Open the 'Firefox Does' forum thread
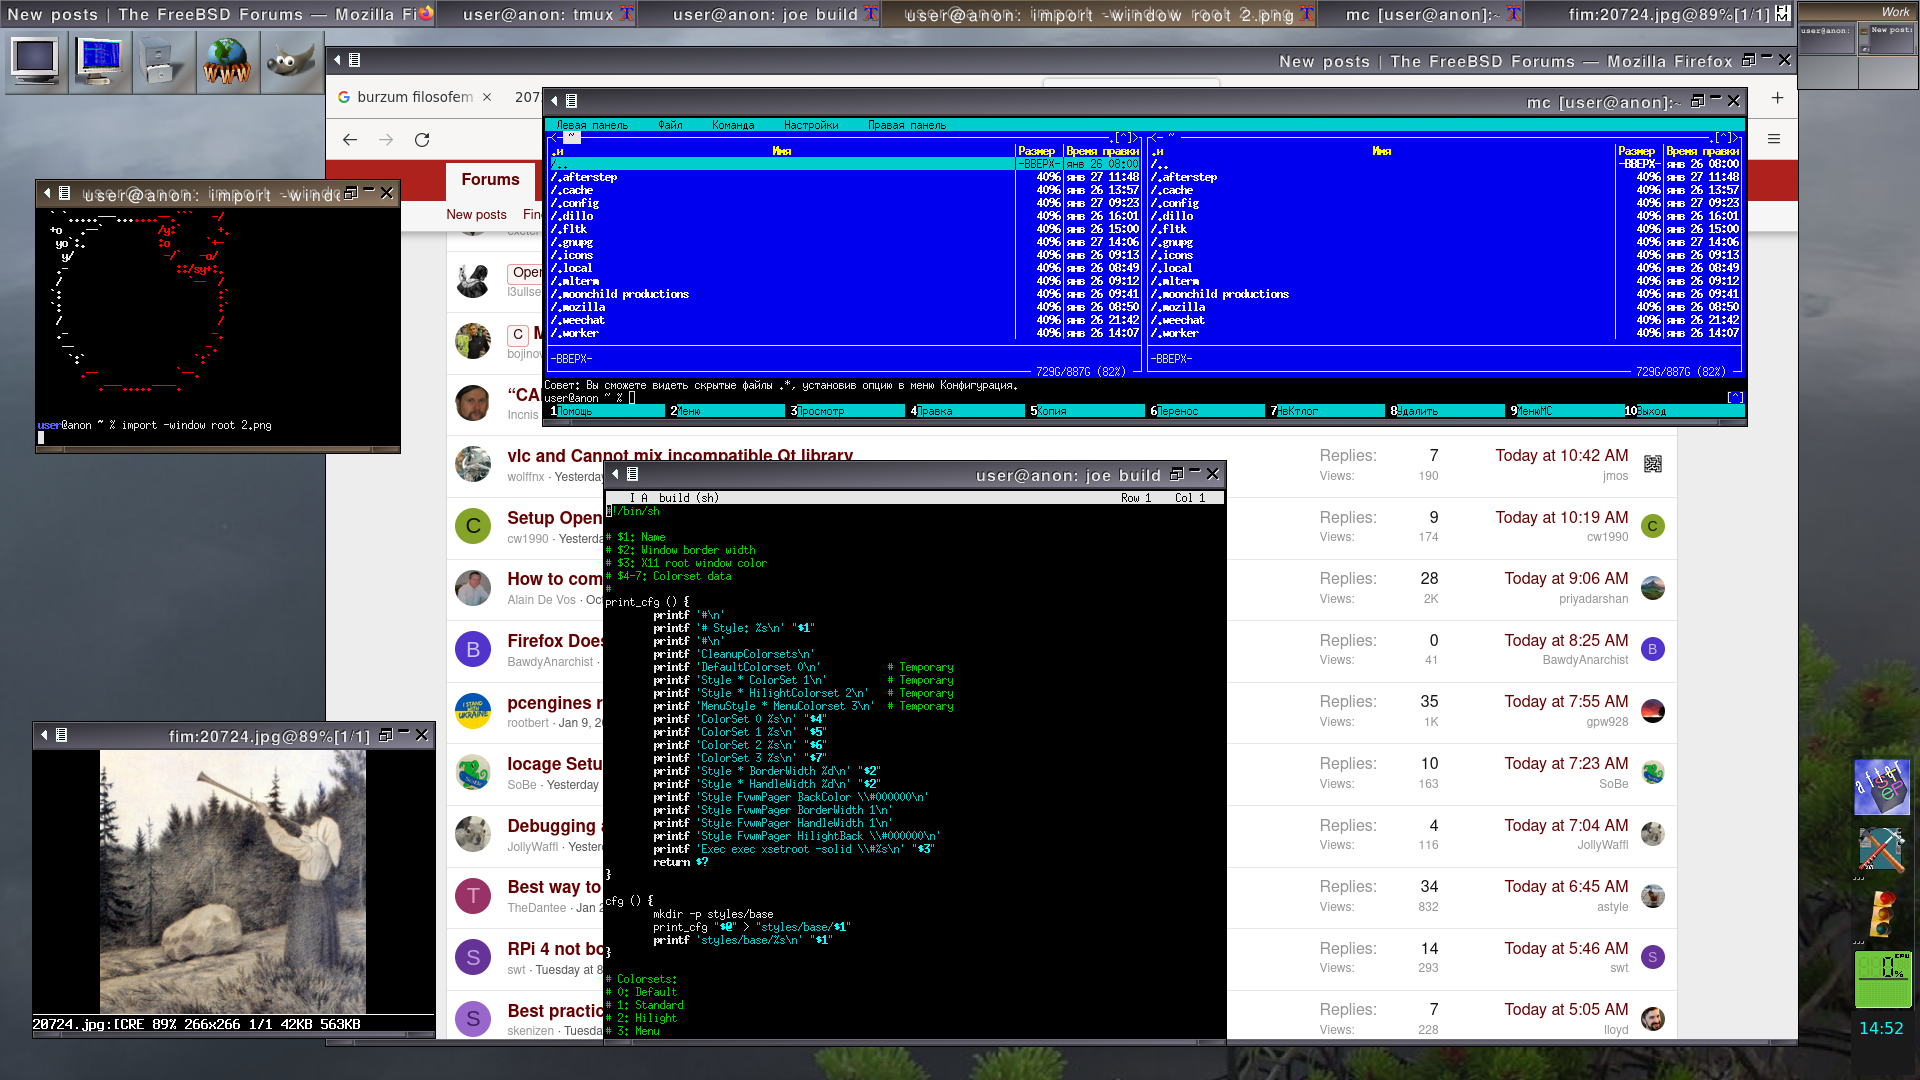Viewport: 1920px width, 1080px height. pos(555,640)
